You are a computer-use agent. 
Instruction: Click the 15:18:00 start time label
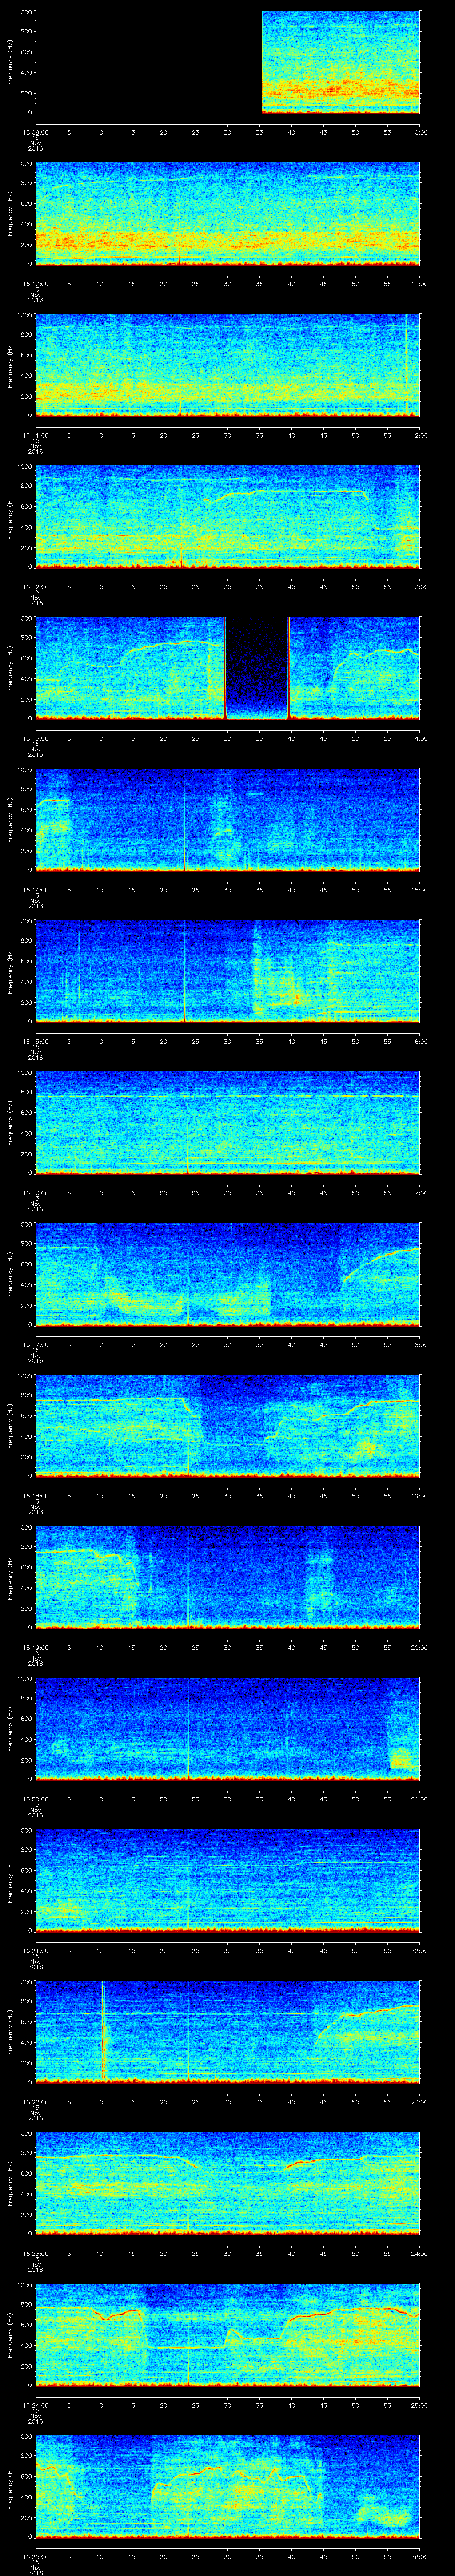pyautogui.click(x=35, y=1496)
